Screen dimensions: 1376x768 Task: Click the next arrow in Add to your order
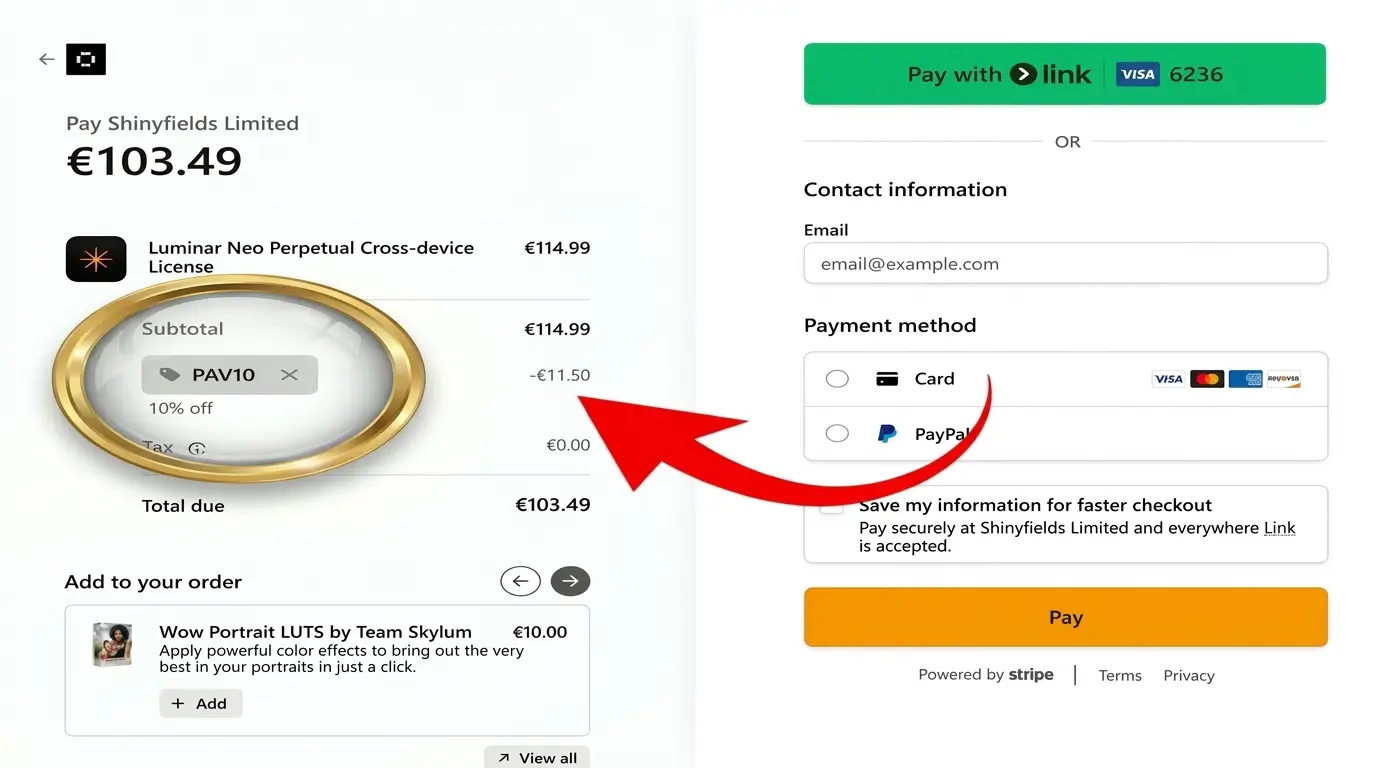[x=570, y=581]
